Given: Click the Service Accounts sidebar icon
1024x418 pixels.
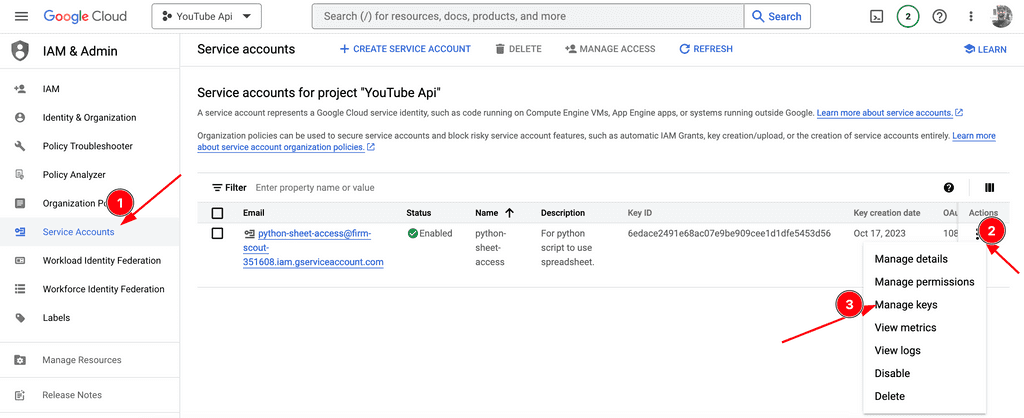Looking at the screenshot, I should [x=20, y=232].
